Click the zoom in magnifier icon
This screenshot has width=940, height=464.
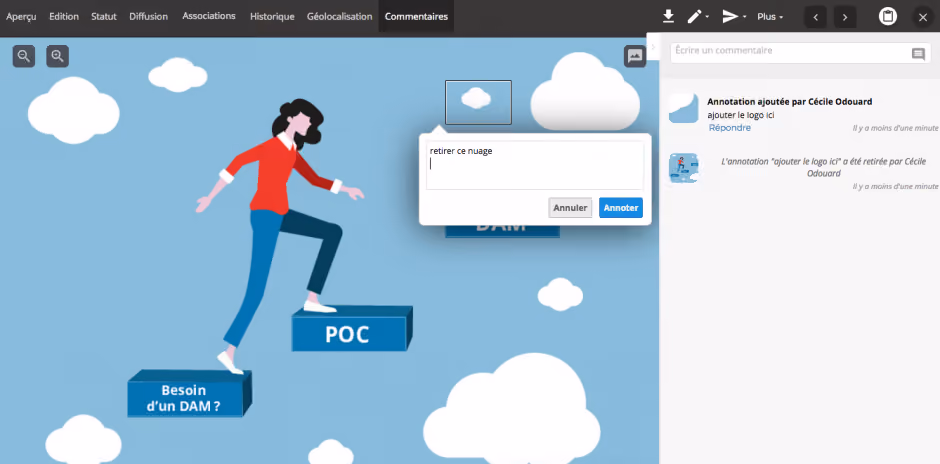[58, 56]
